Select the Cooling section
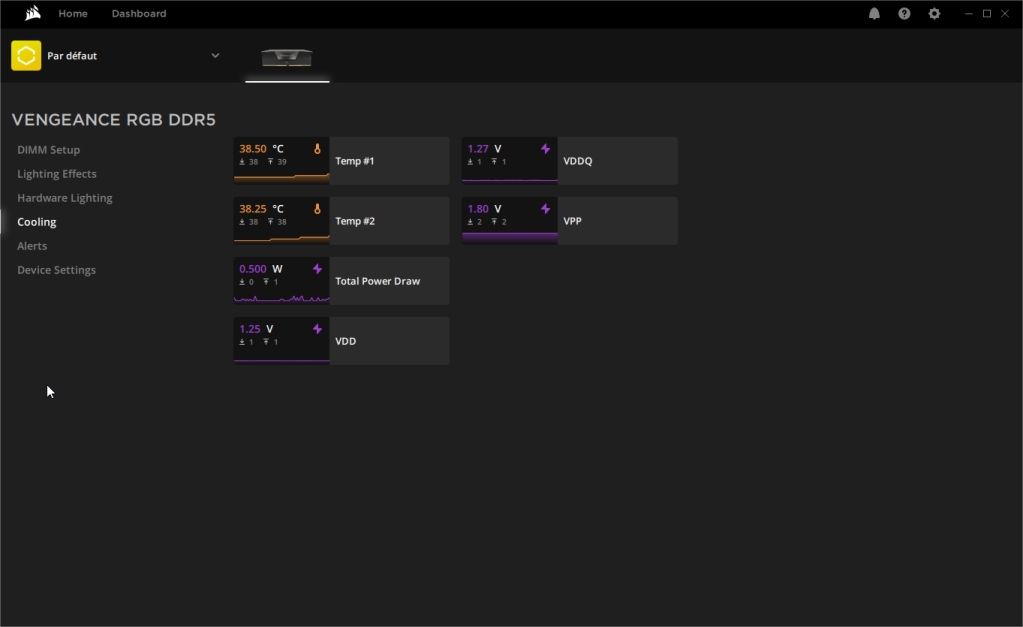 tap(37, 222)
